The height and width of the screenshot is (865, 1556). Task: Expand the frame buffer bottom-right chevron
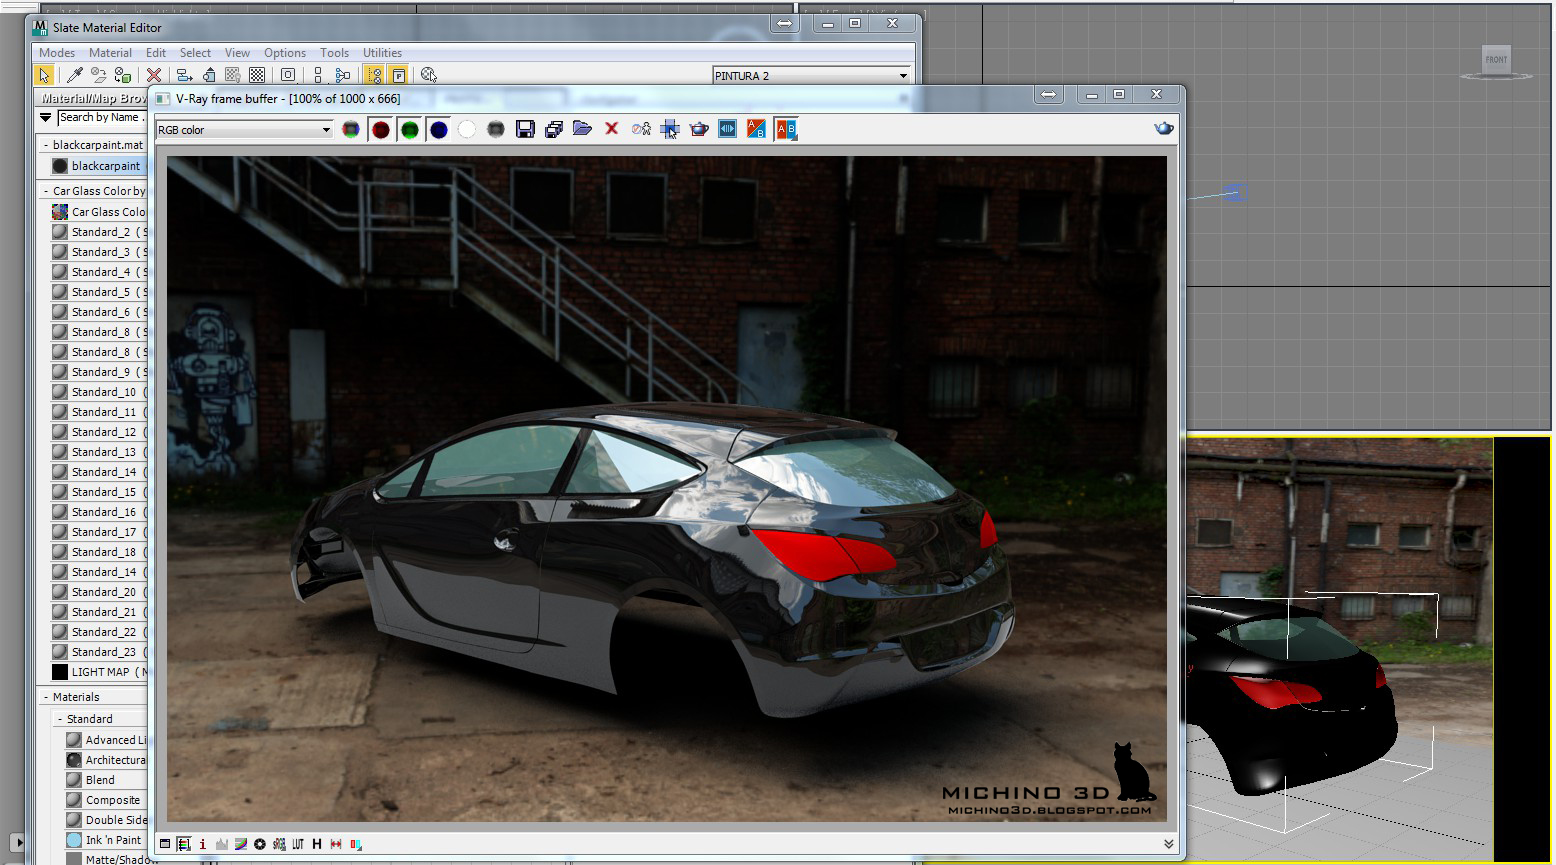coord(1168,844)
